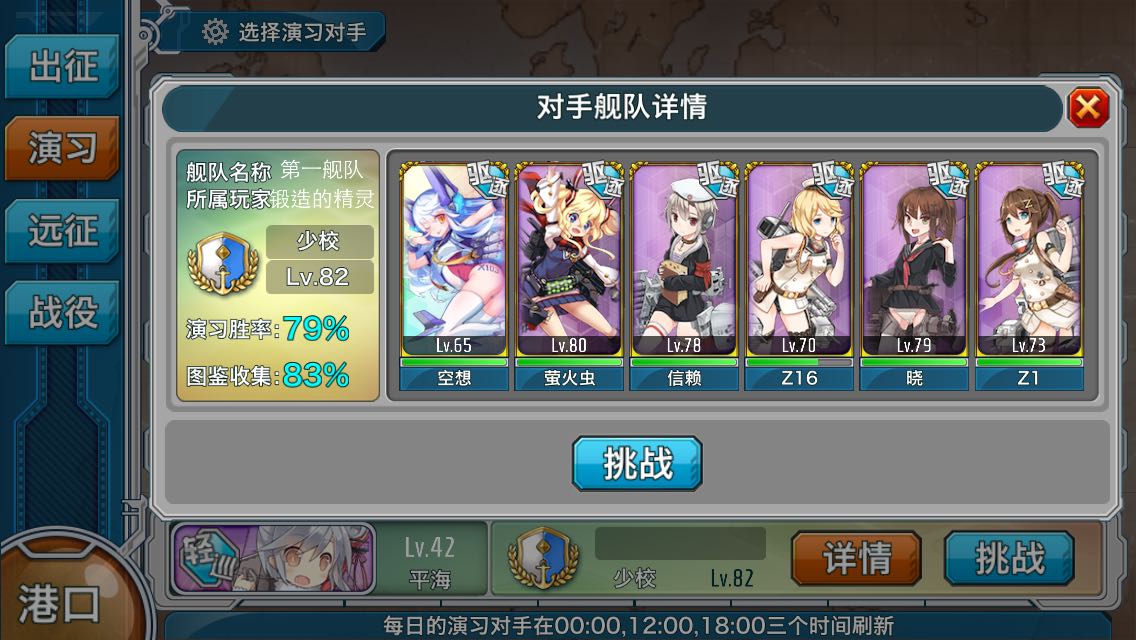Click the rank emblem in bottom opponent row

coord(543,557)
